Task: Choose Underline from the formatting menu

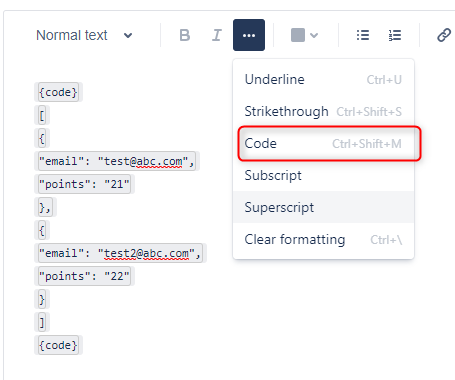Action: tap(323, 80)
